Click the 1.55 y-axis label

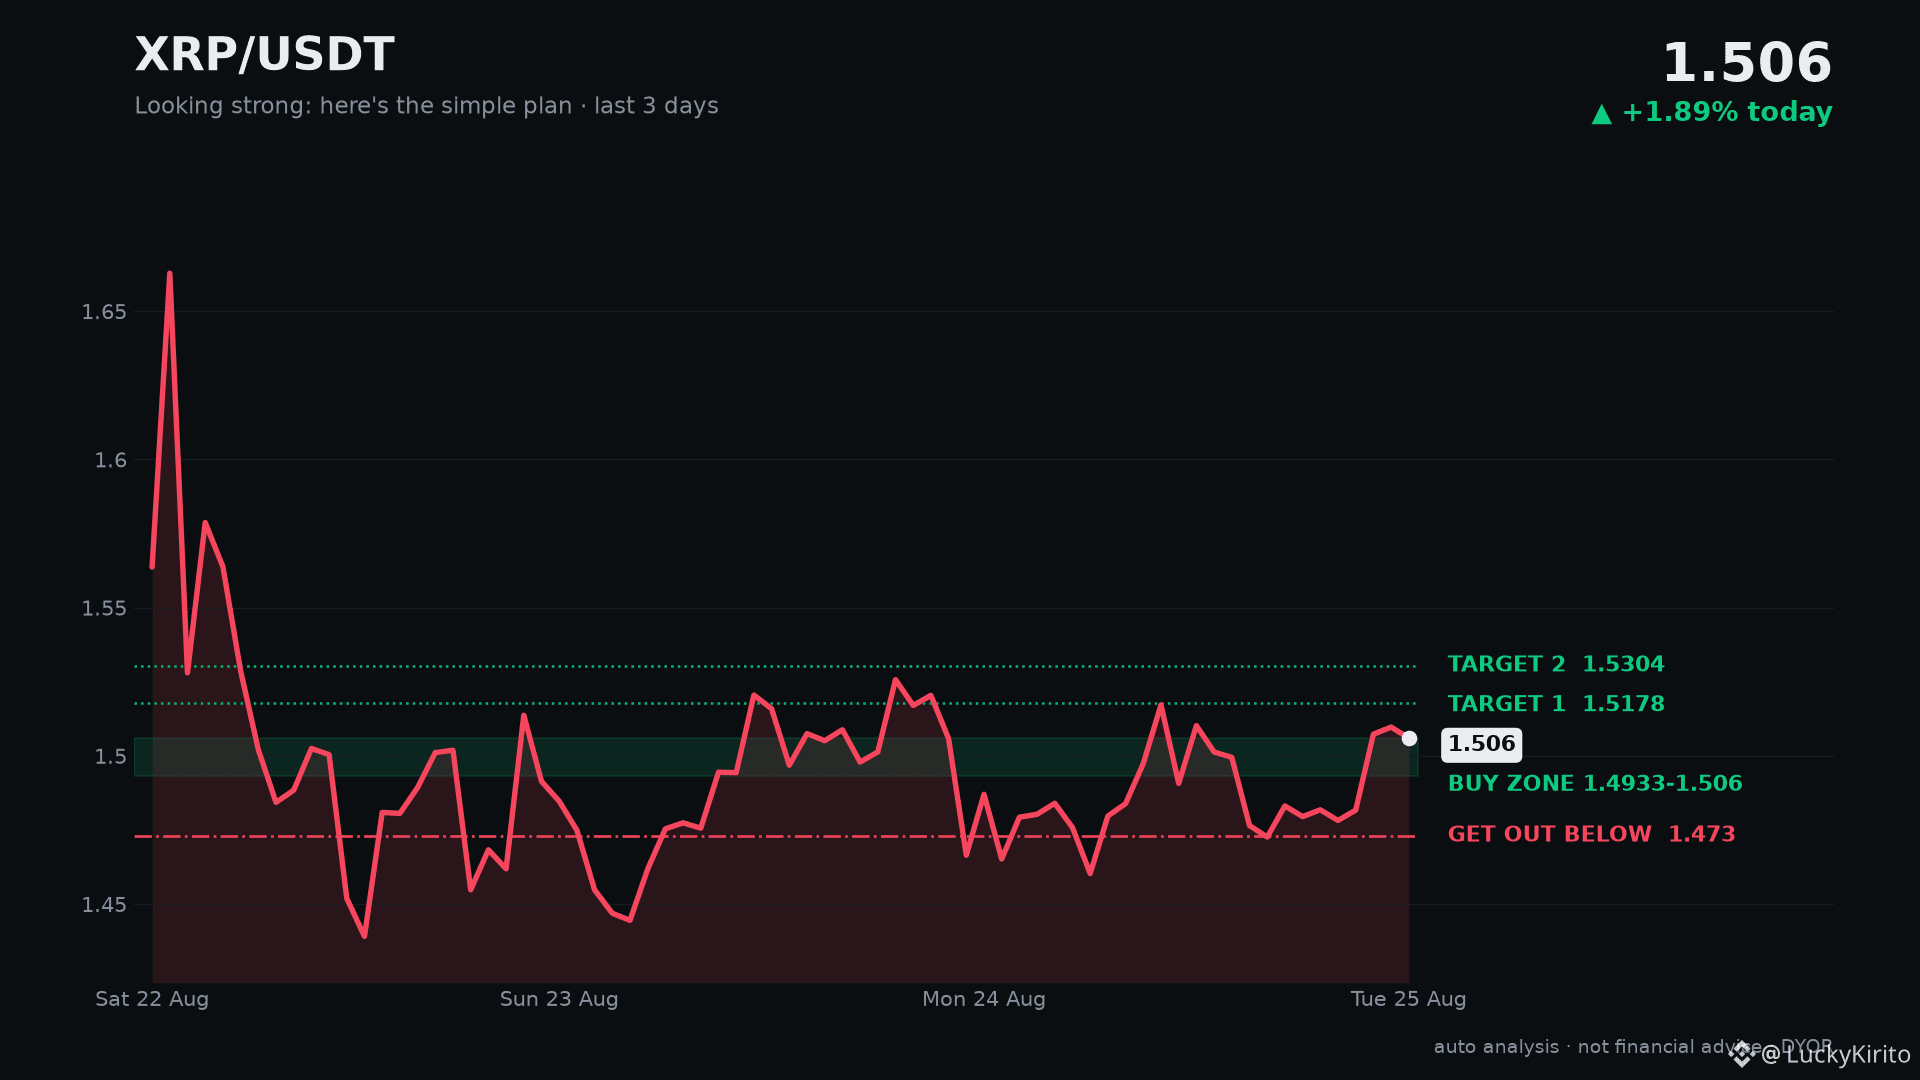click(x=104, y=608)
